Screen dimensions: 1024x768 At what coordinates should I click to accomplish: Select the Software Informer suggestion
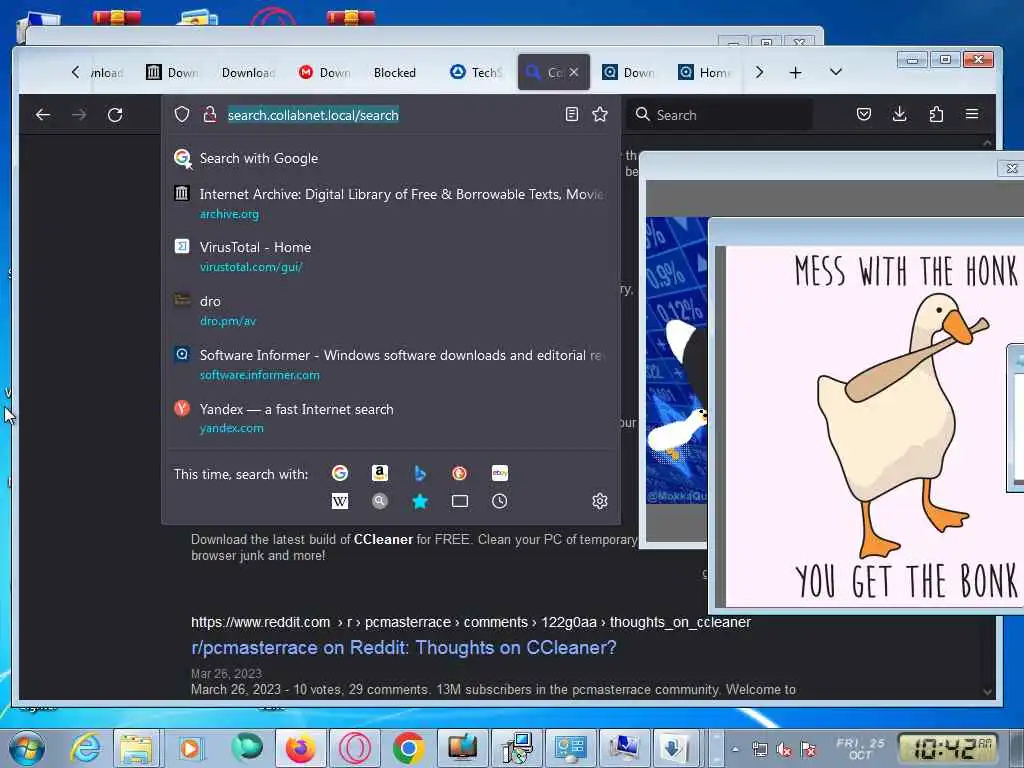click(x=391, y=364)
